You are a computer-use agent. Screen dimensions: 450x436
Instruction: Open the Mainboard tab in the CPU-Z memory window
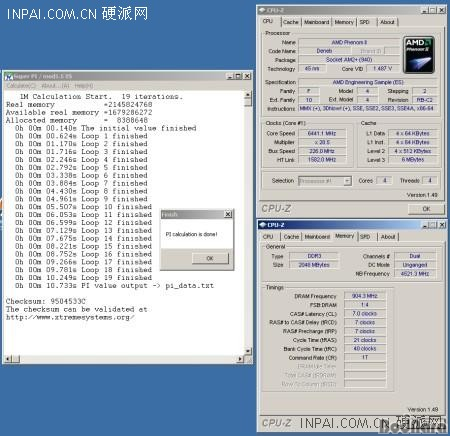click(317, 237)
